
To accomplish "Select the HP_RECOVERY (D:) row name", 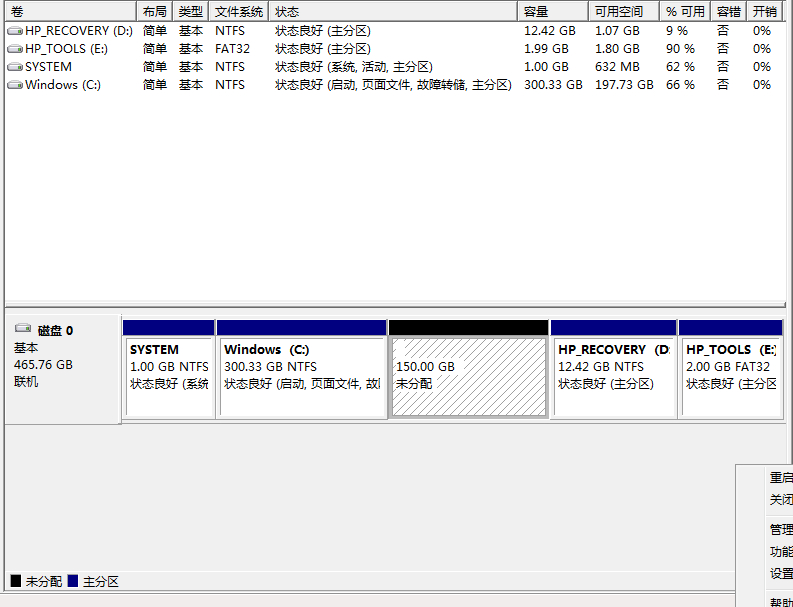I will 79,31.
